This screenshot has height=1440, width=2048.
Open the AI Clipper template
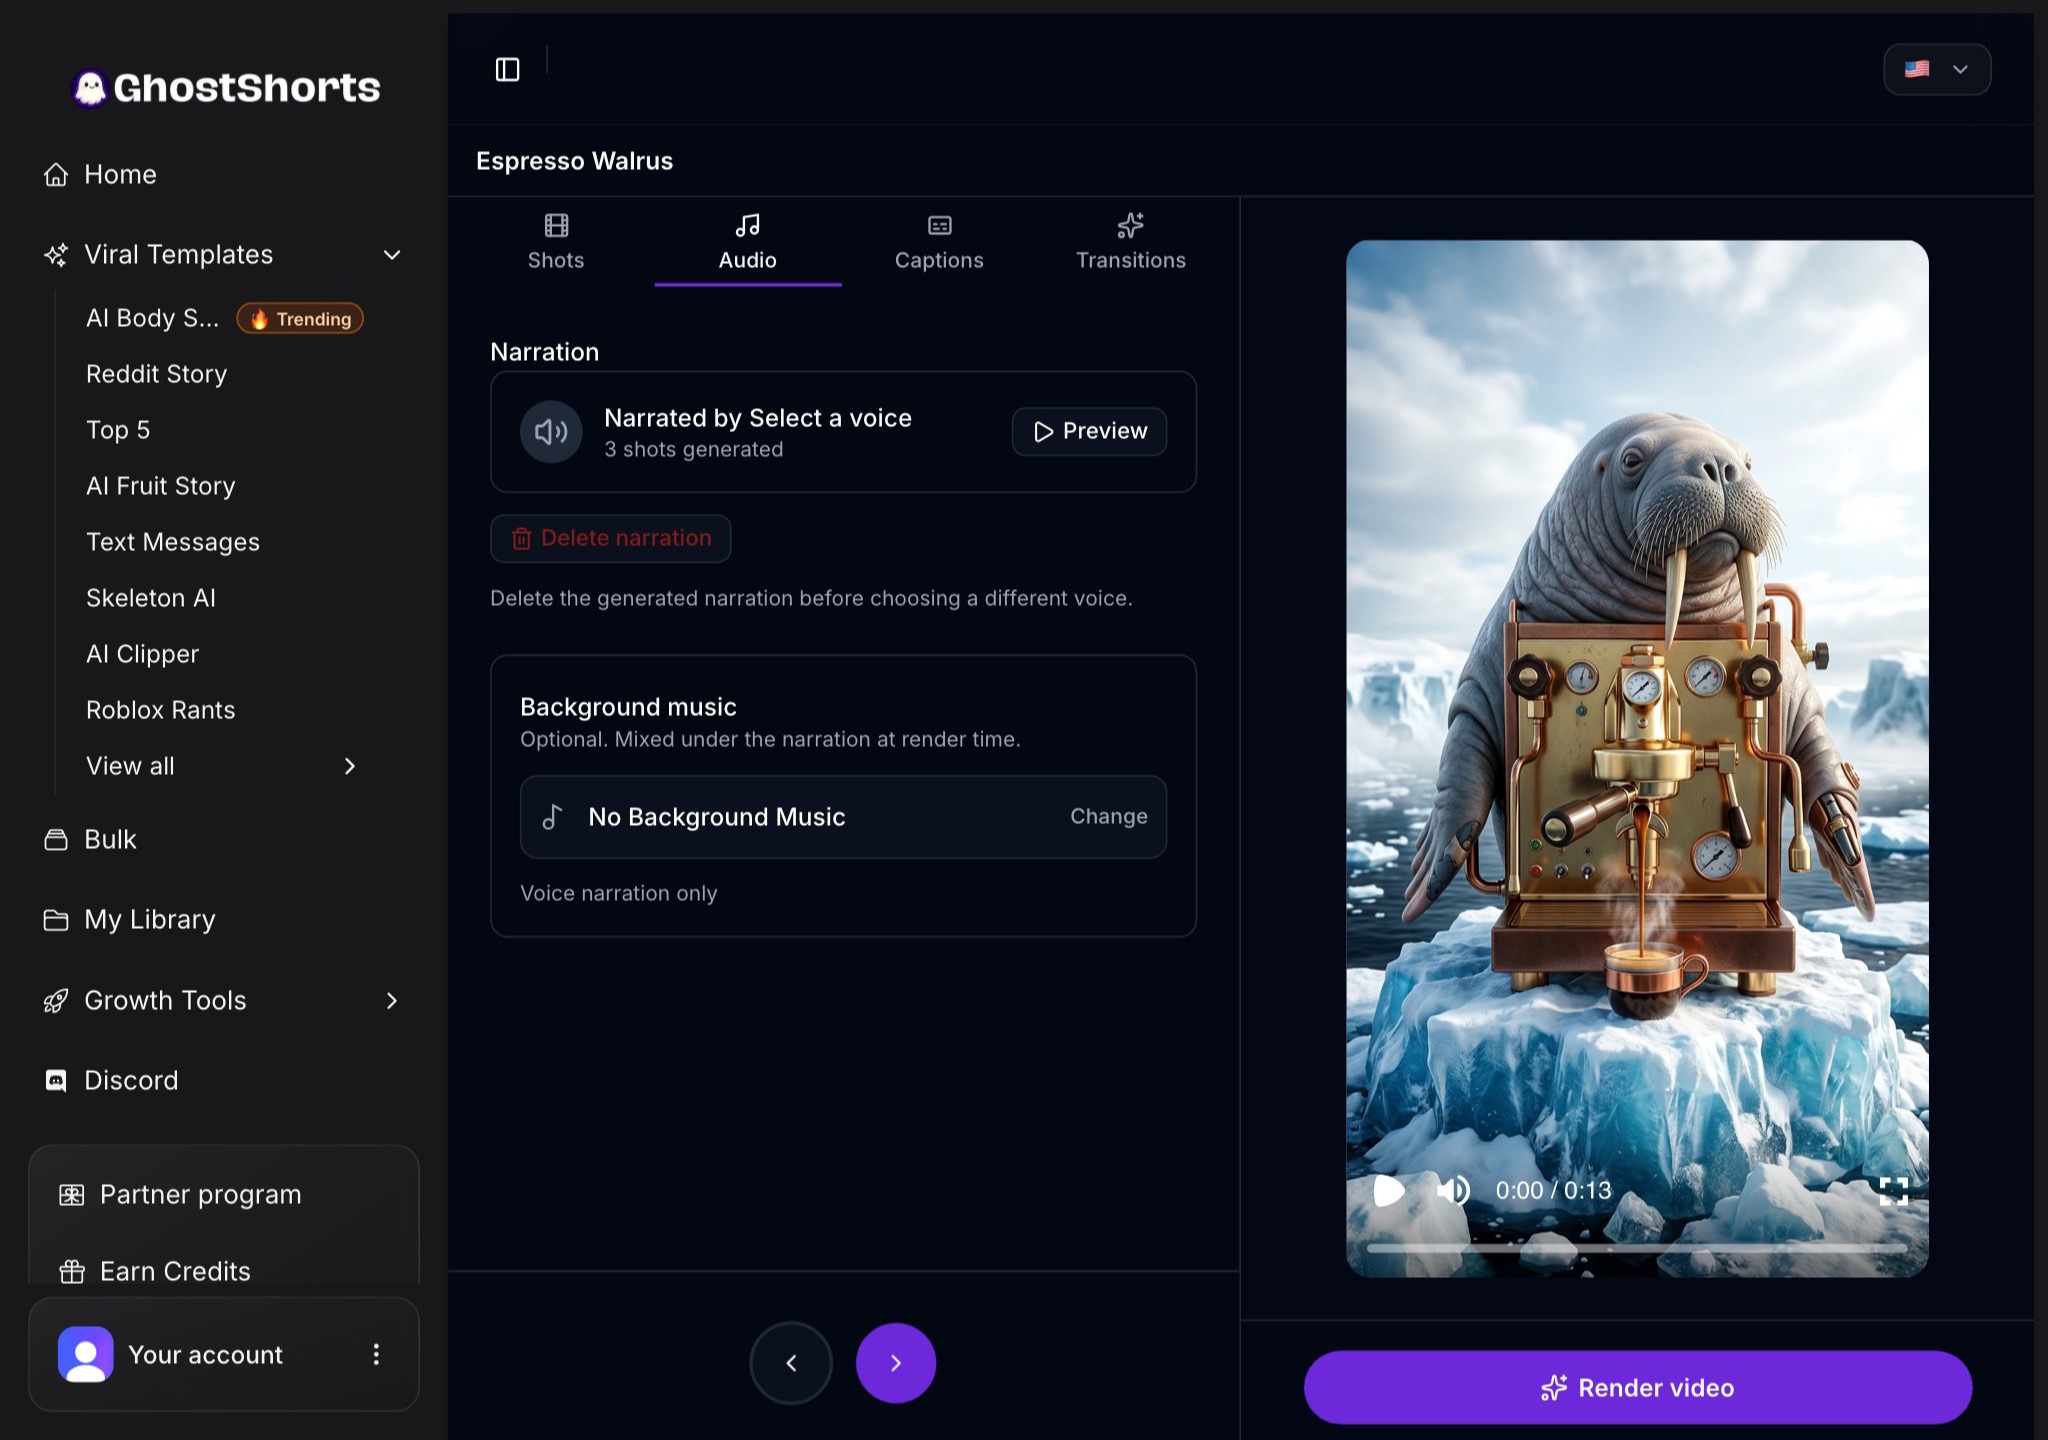click(143, 654)
